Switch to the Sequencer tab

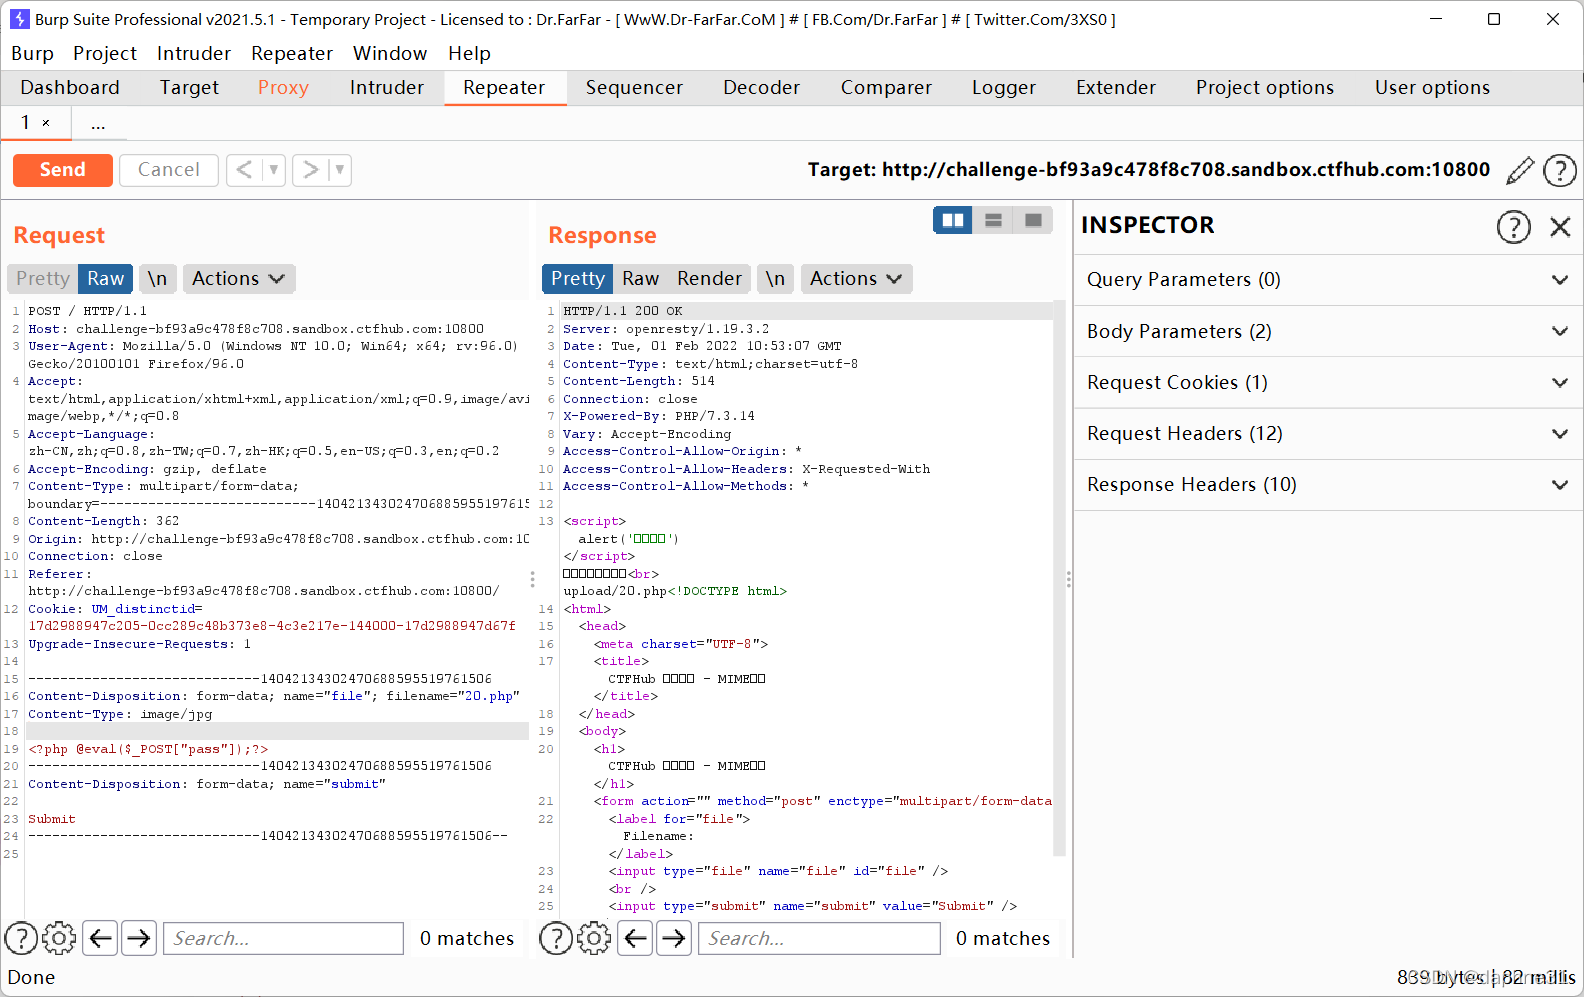coord(634,88)
